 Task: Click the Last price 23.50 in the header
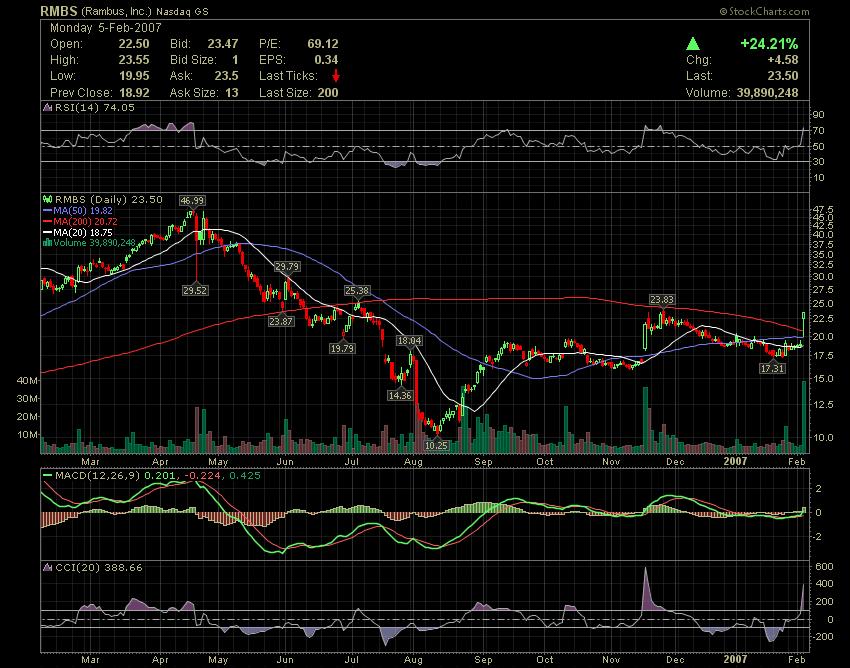783,76
